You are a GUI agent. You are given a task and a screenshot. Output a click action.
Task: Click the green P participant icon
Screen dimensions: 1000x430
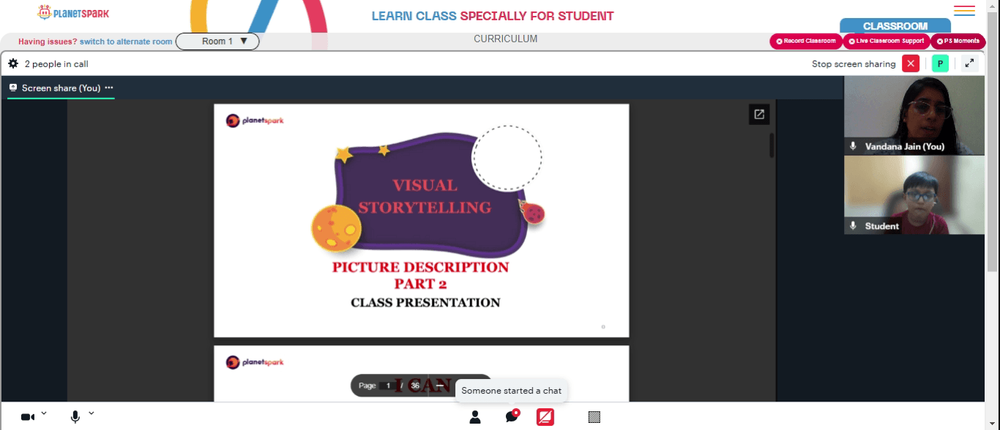940,64
